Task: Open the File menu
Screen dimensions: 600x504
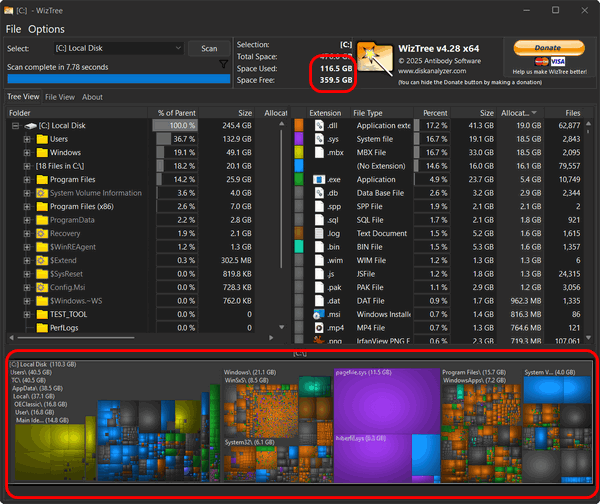Action: 13,29
